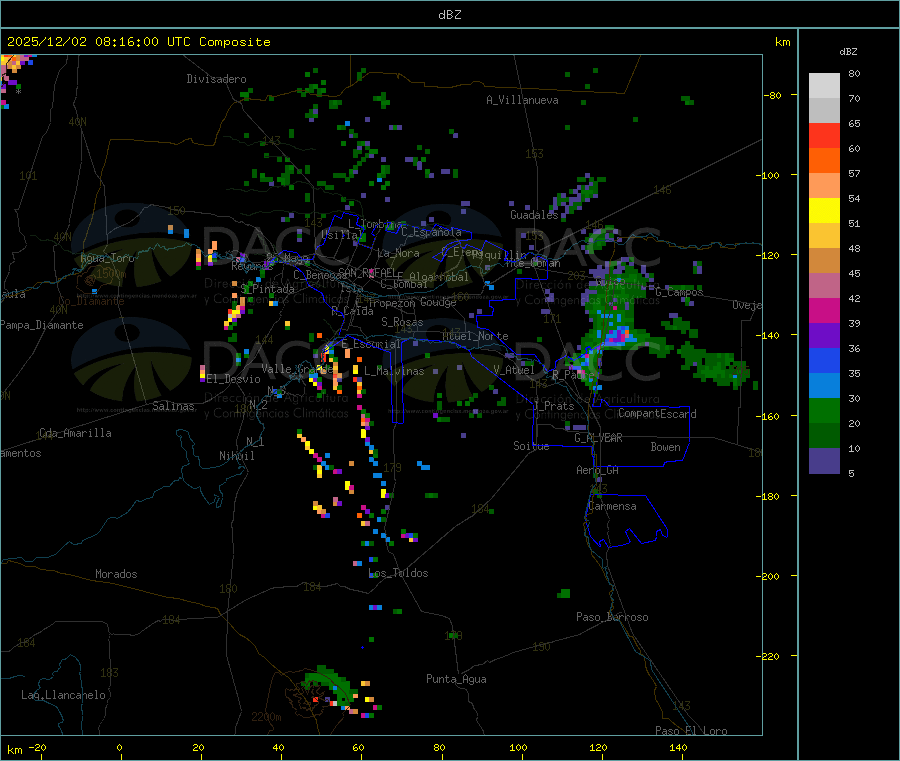Select the "-200" tick on the vertical scale
The image size is (900, 761).
[767, 576]
